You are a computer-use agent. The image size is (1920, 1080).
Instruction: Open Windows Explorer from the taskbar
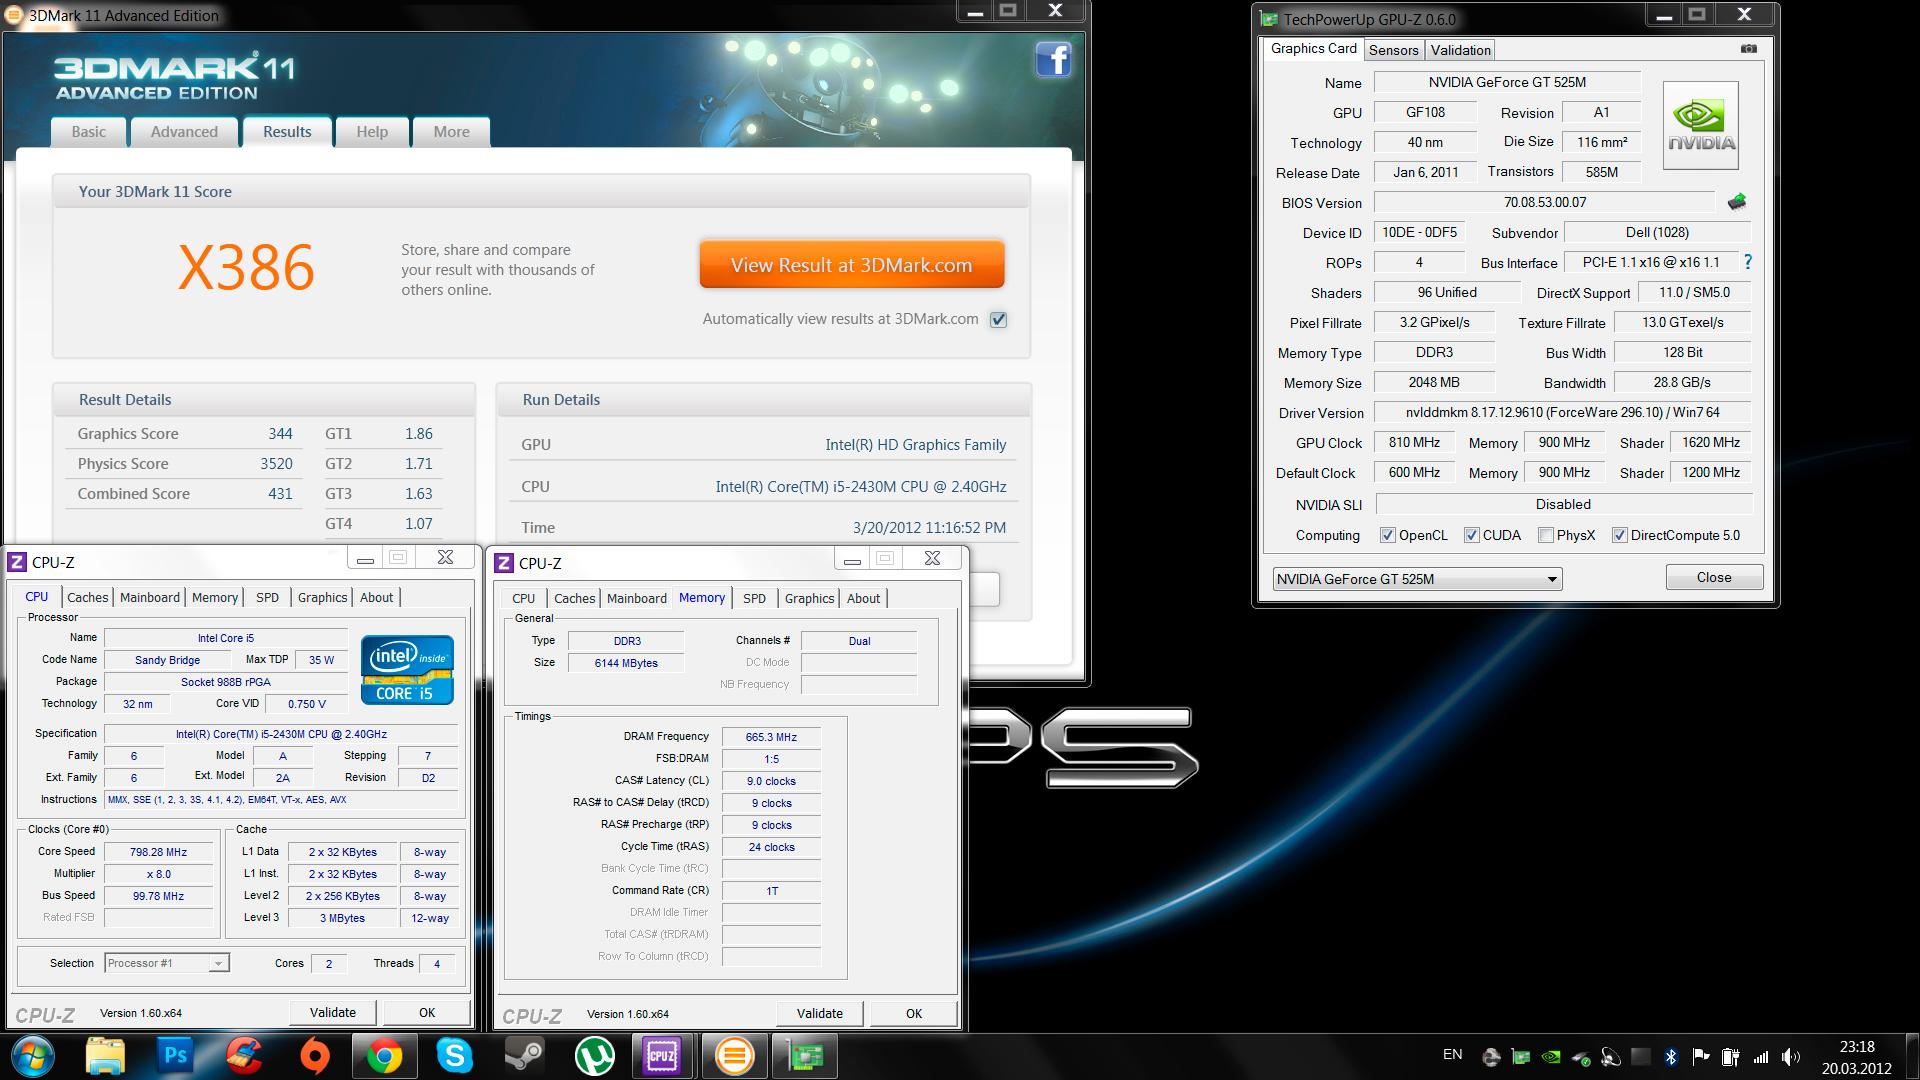[105, 1056]
